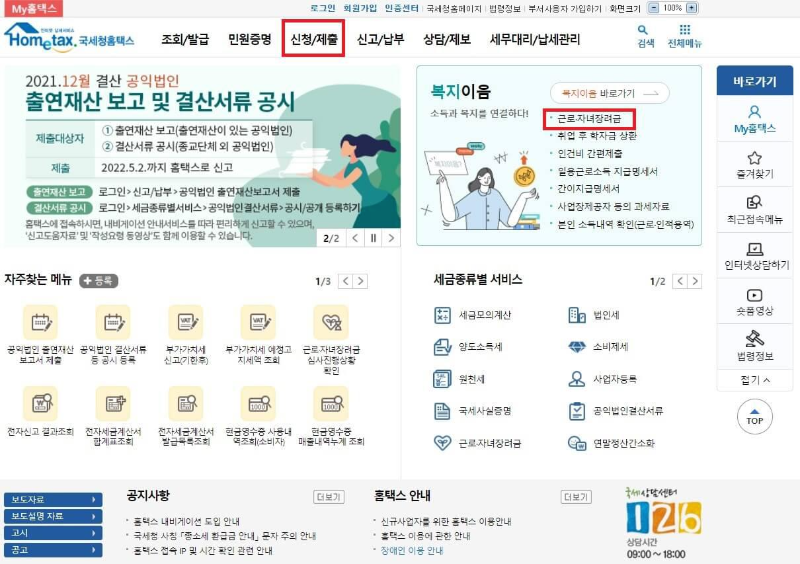Screen dimensions: 800x564
Task: Open 법령정보 gavel icon
Action: 754,338
